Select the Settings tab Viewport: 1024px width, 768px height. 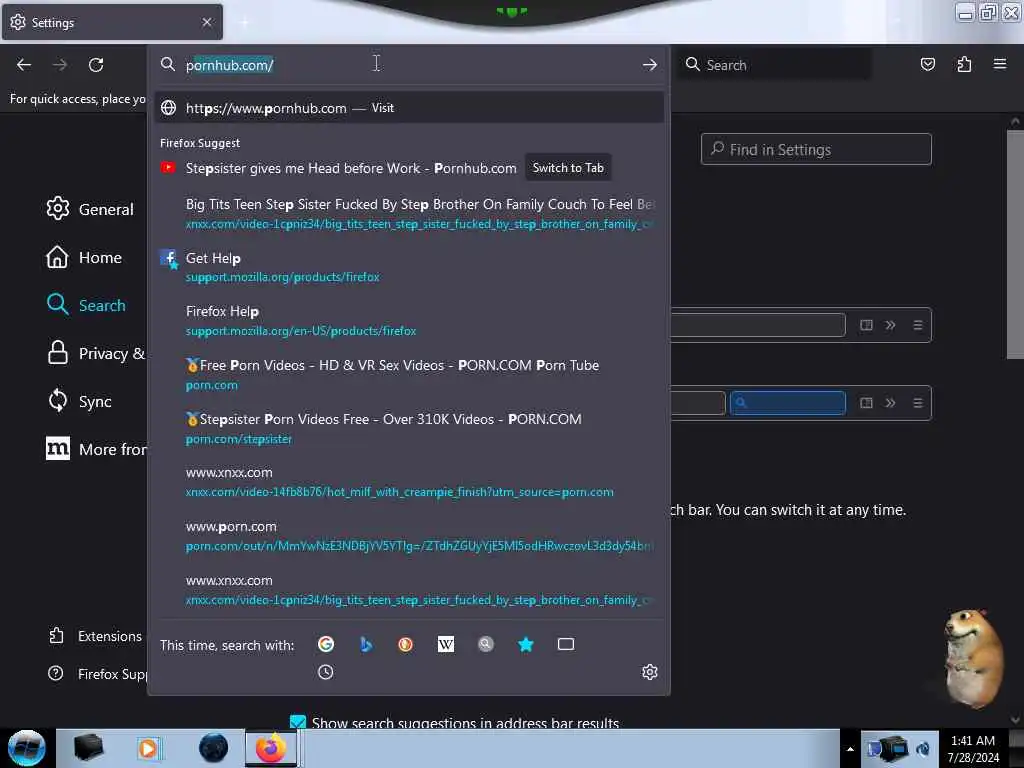point(112,22)
